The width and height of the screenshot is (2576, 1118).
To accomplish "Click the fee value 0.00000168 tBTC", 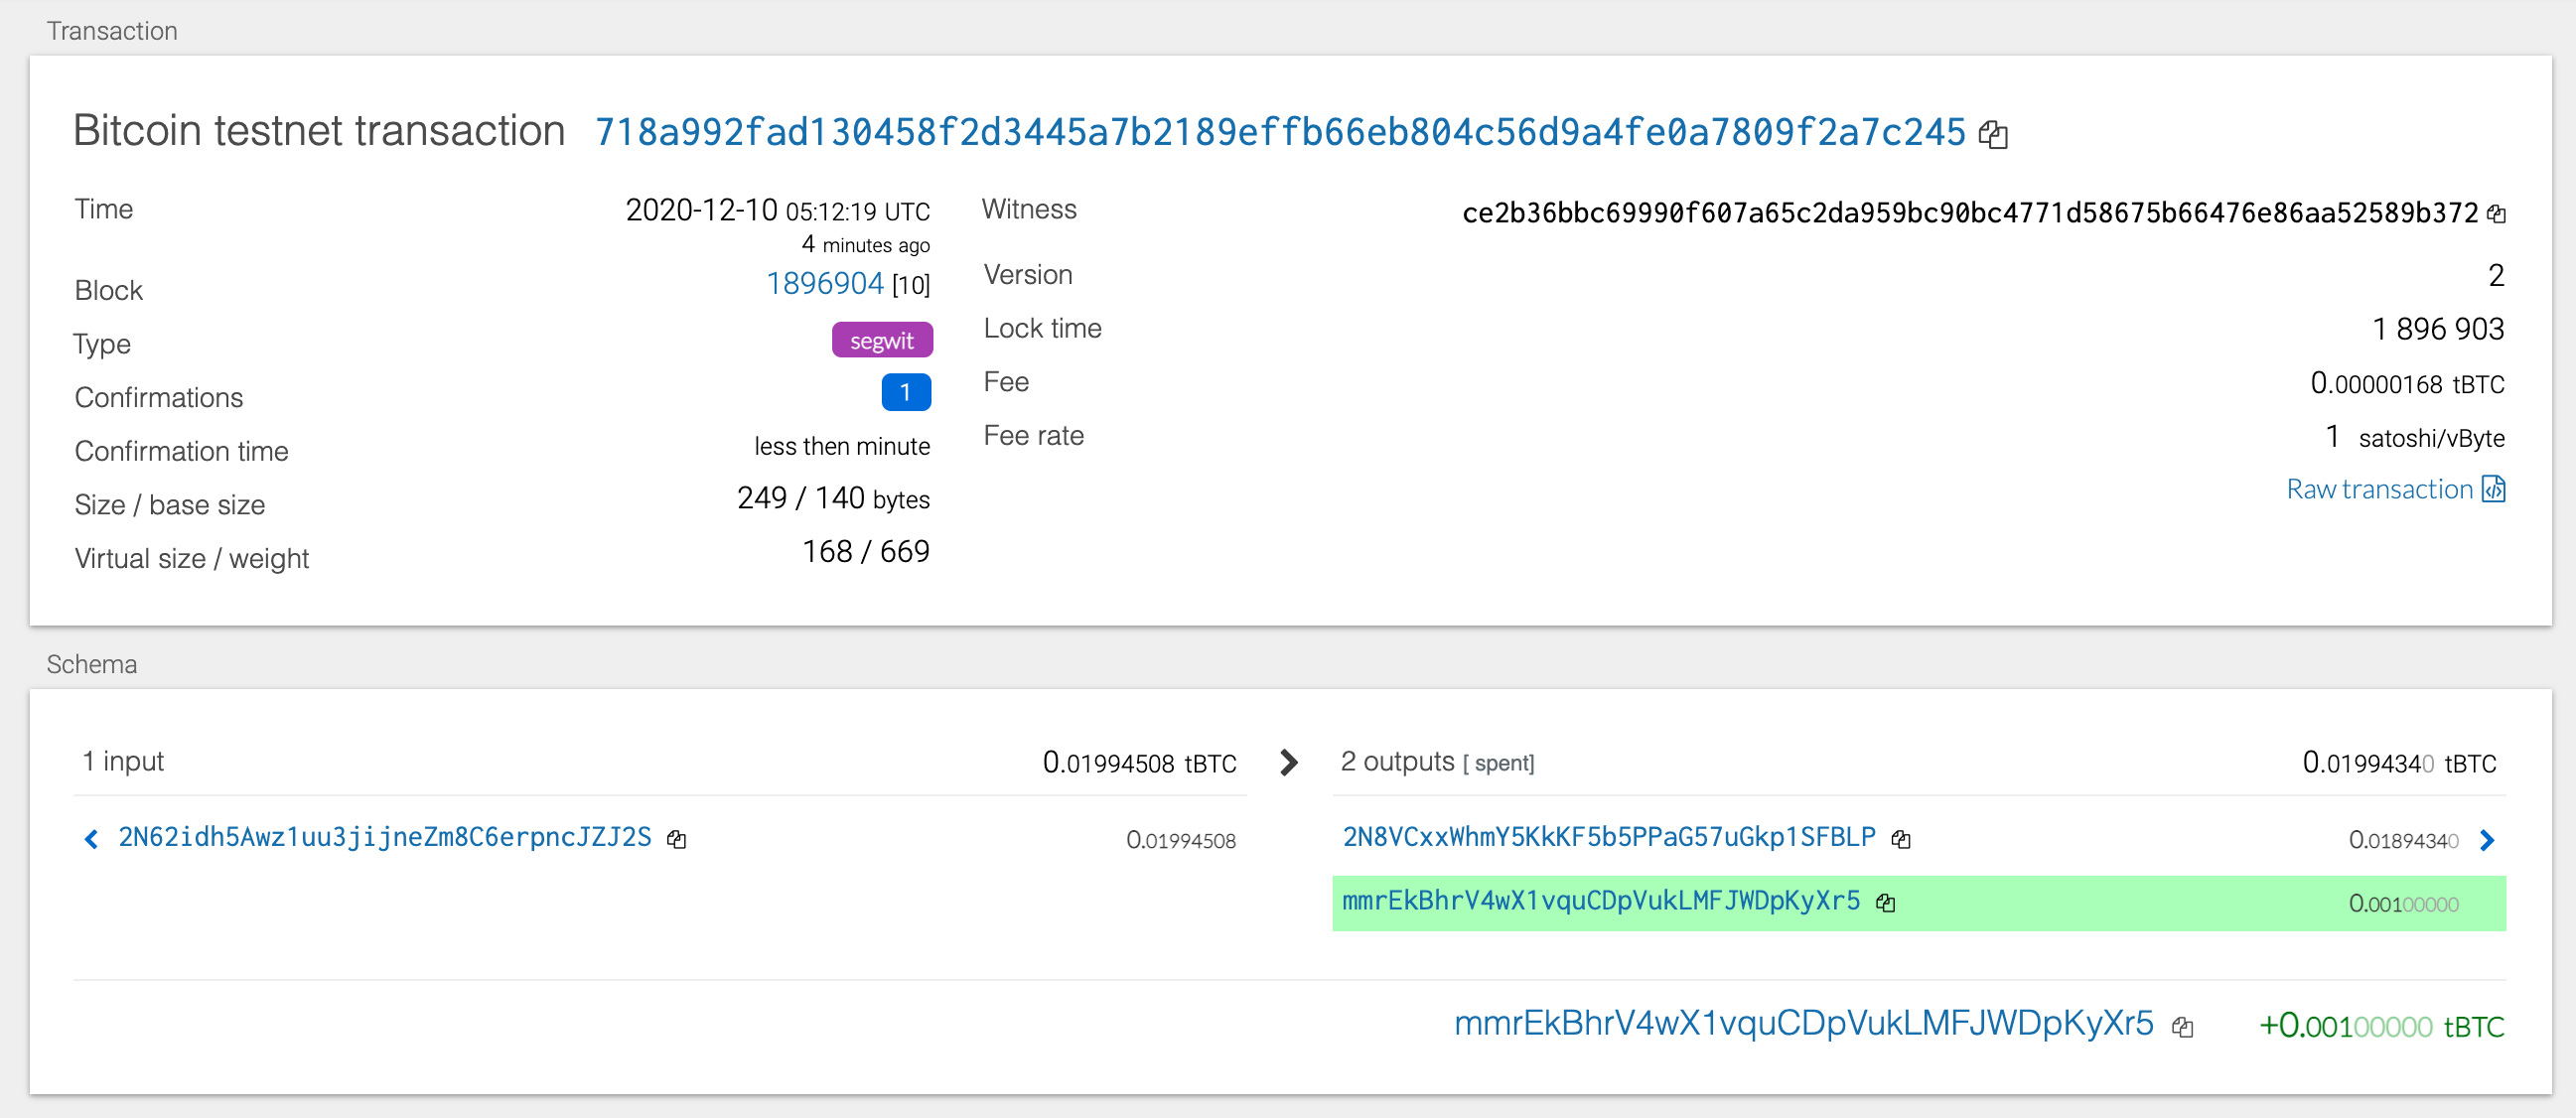I will coord(2407,383).
